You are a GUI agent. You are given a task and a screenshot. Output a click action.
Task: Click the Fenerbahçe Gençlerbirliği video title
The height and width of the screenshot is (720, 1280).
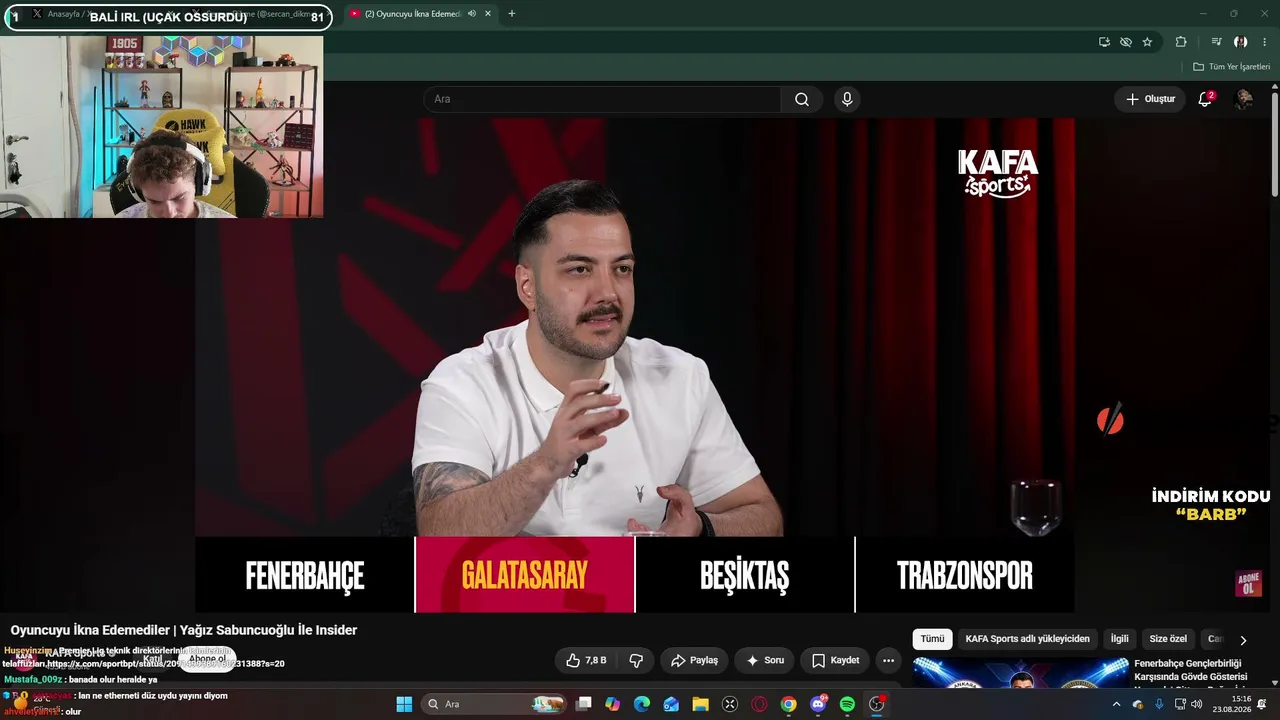(1190, 670)
